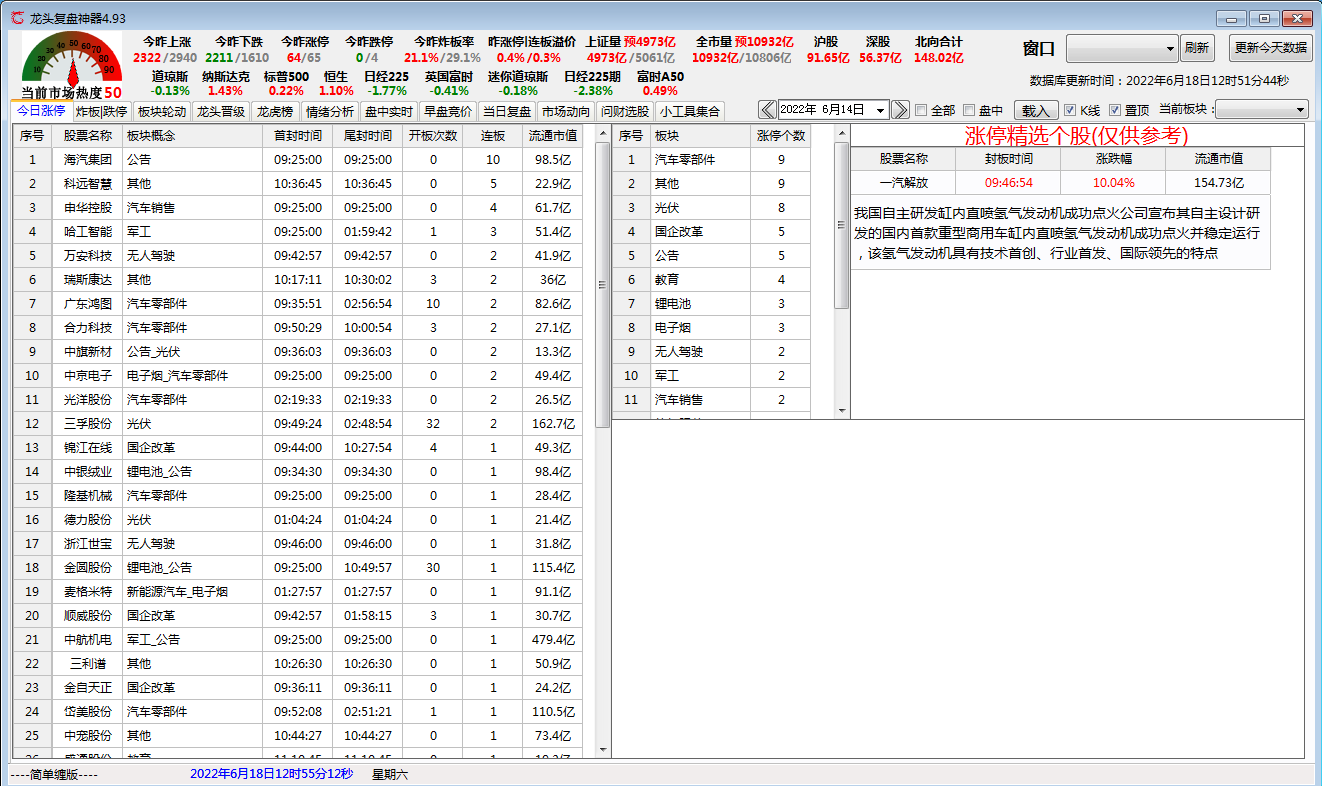Click the 载入 button
Viewport: 1322px width, 786px height.
(x=1036, y=110)
